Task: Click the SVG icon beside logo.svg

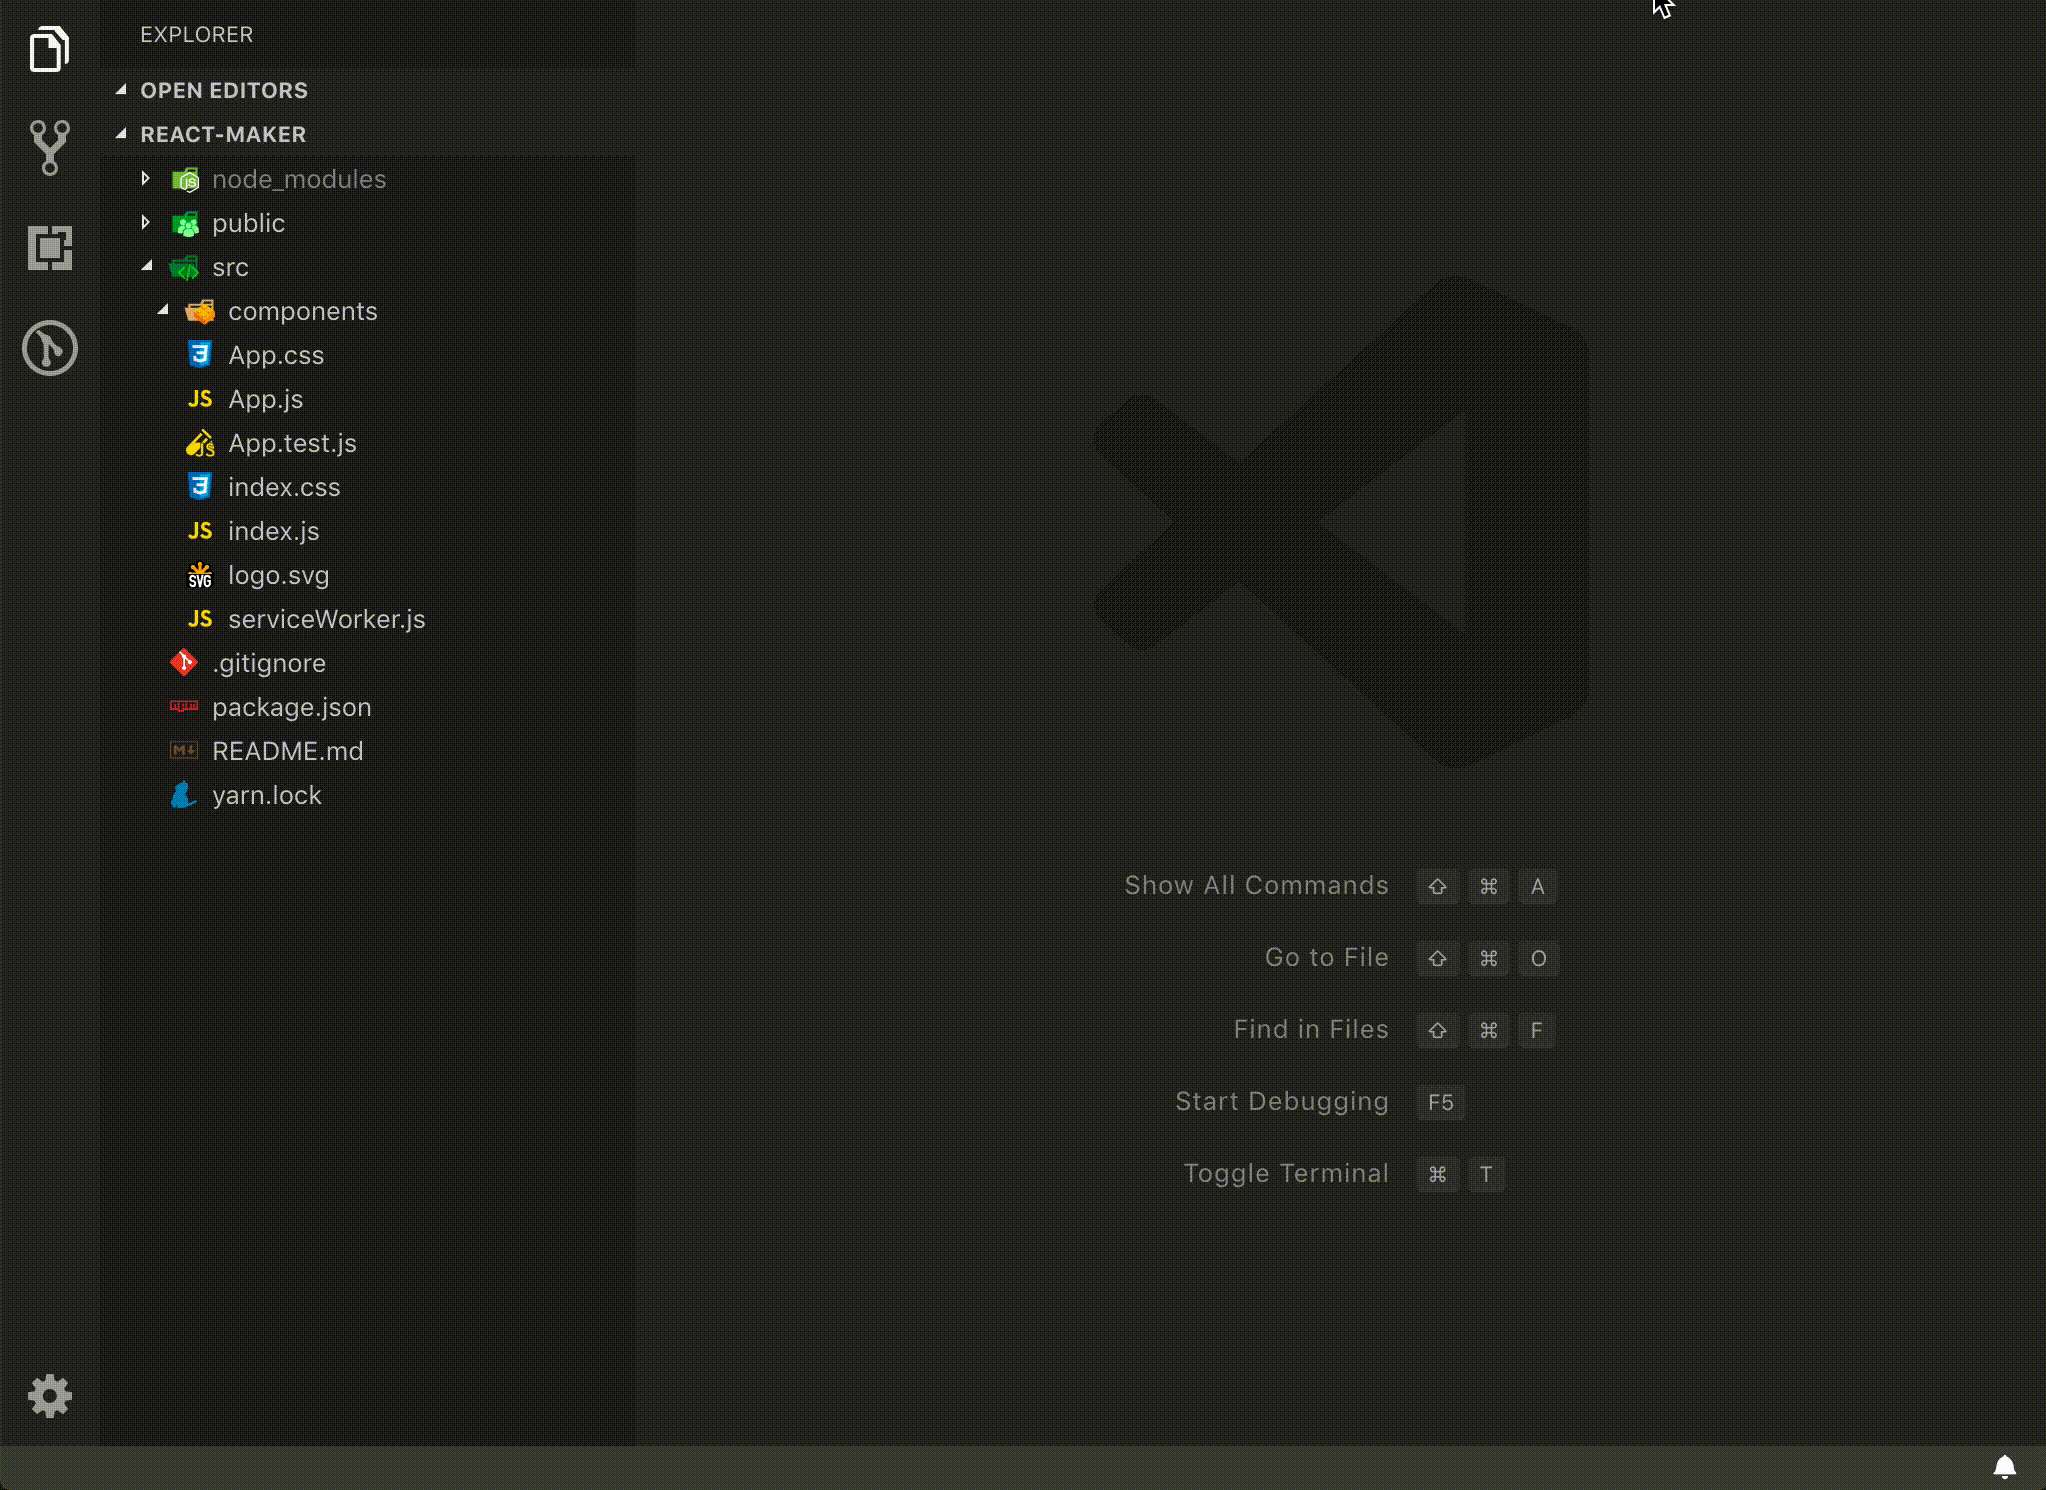Action: point(199,575)
